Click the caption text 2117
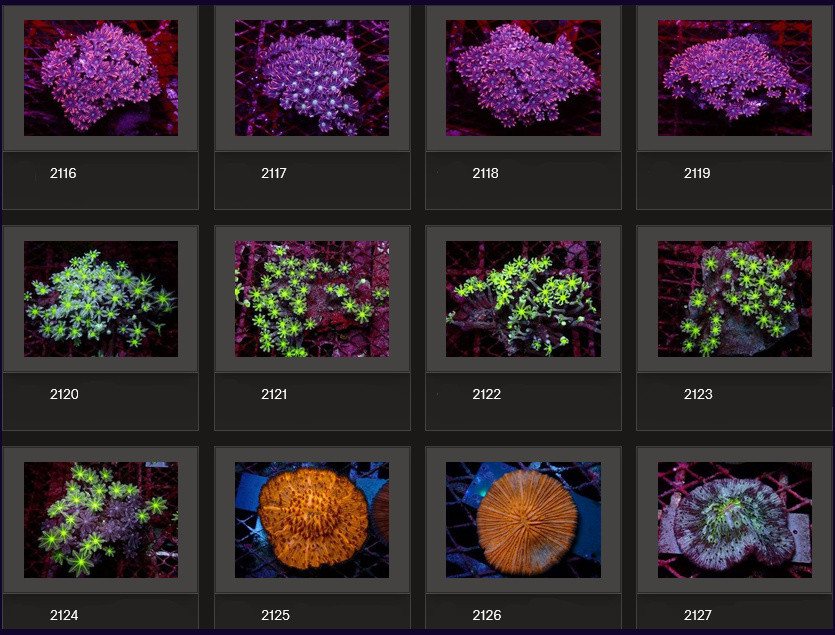The width and height of the screenshot is (835, 635). [274, 173]
